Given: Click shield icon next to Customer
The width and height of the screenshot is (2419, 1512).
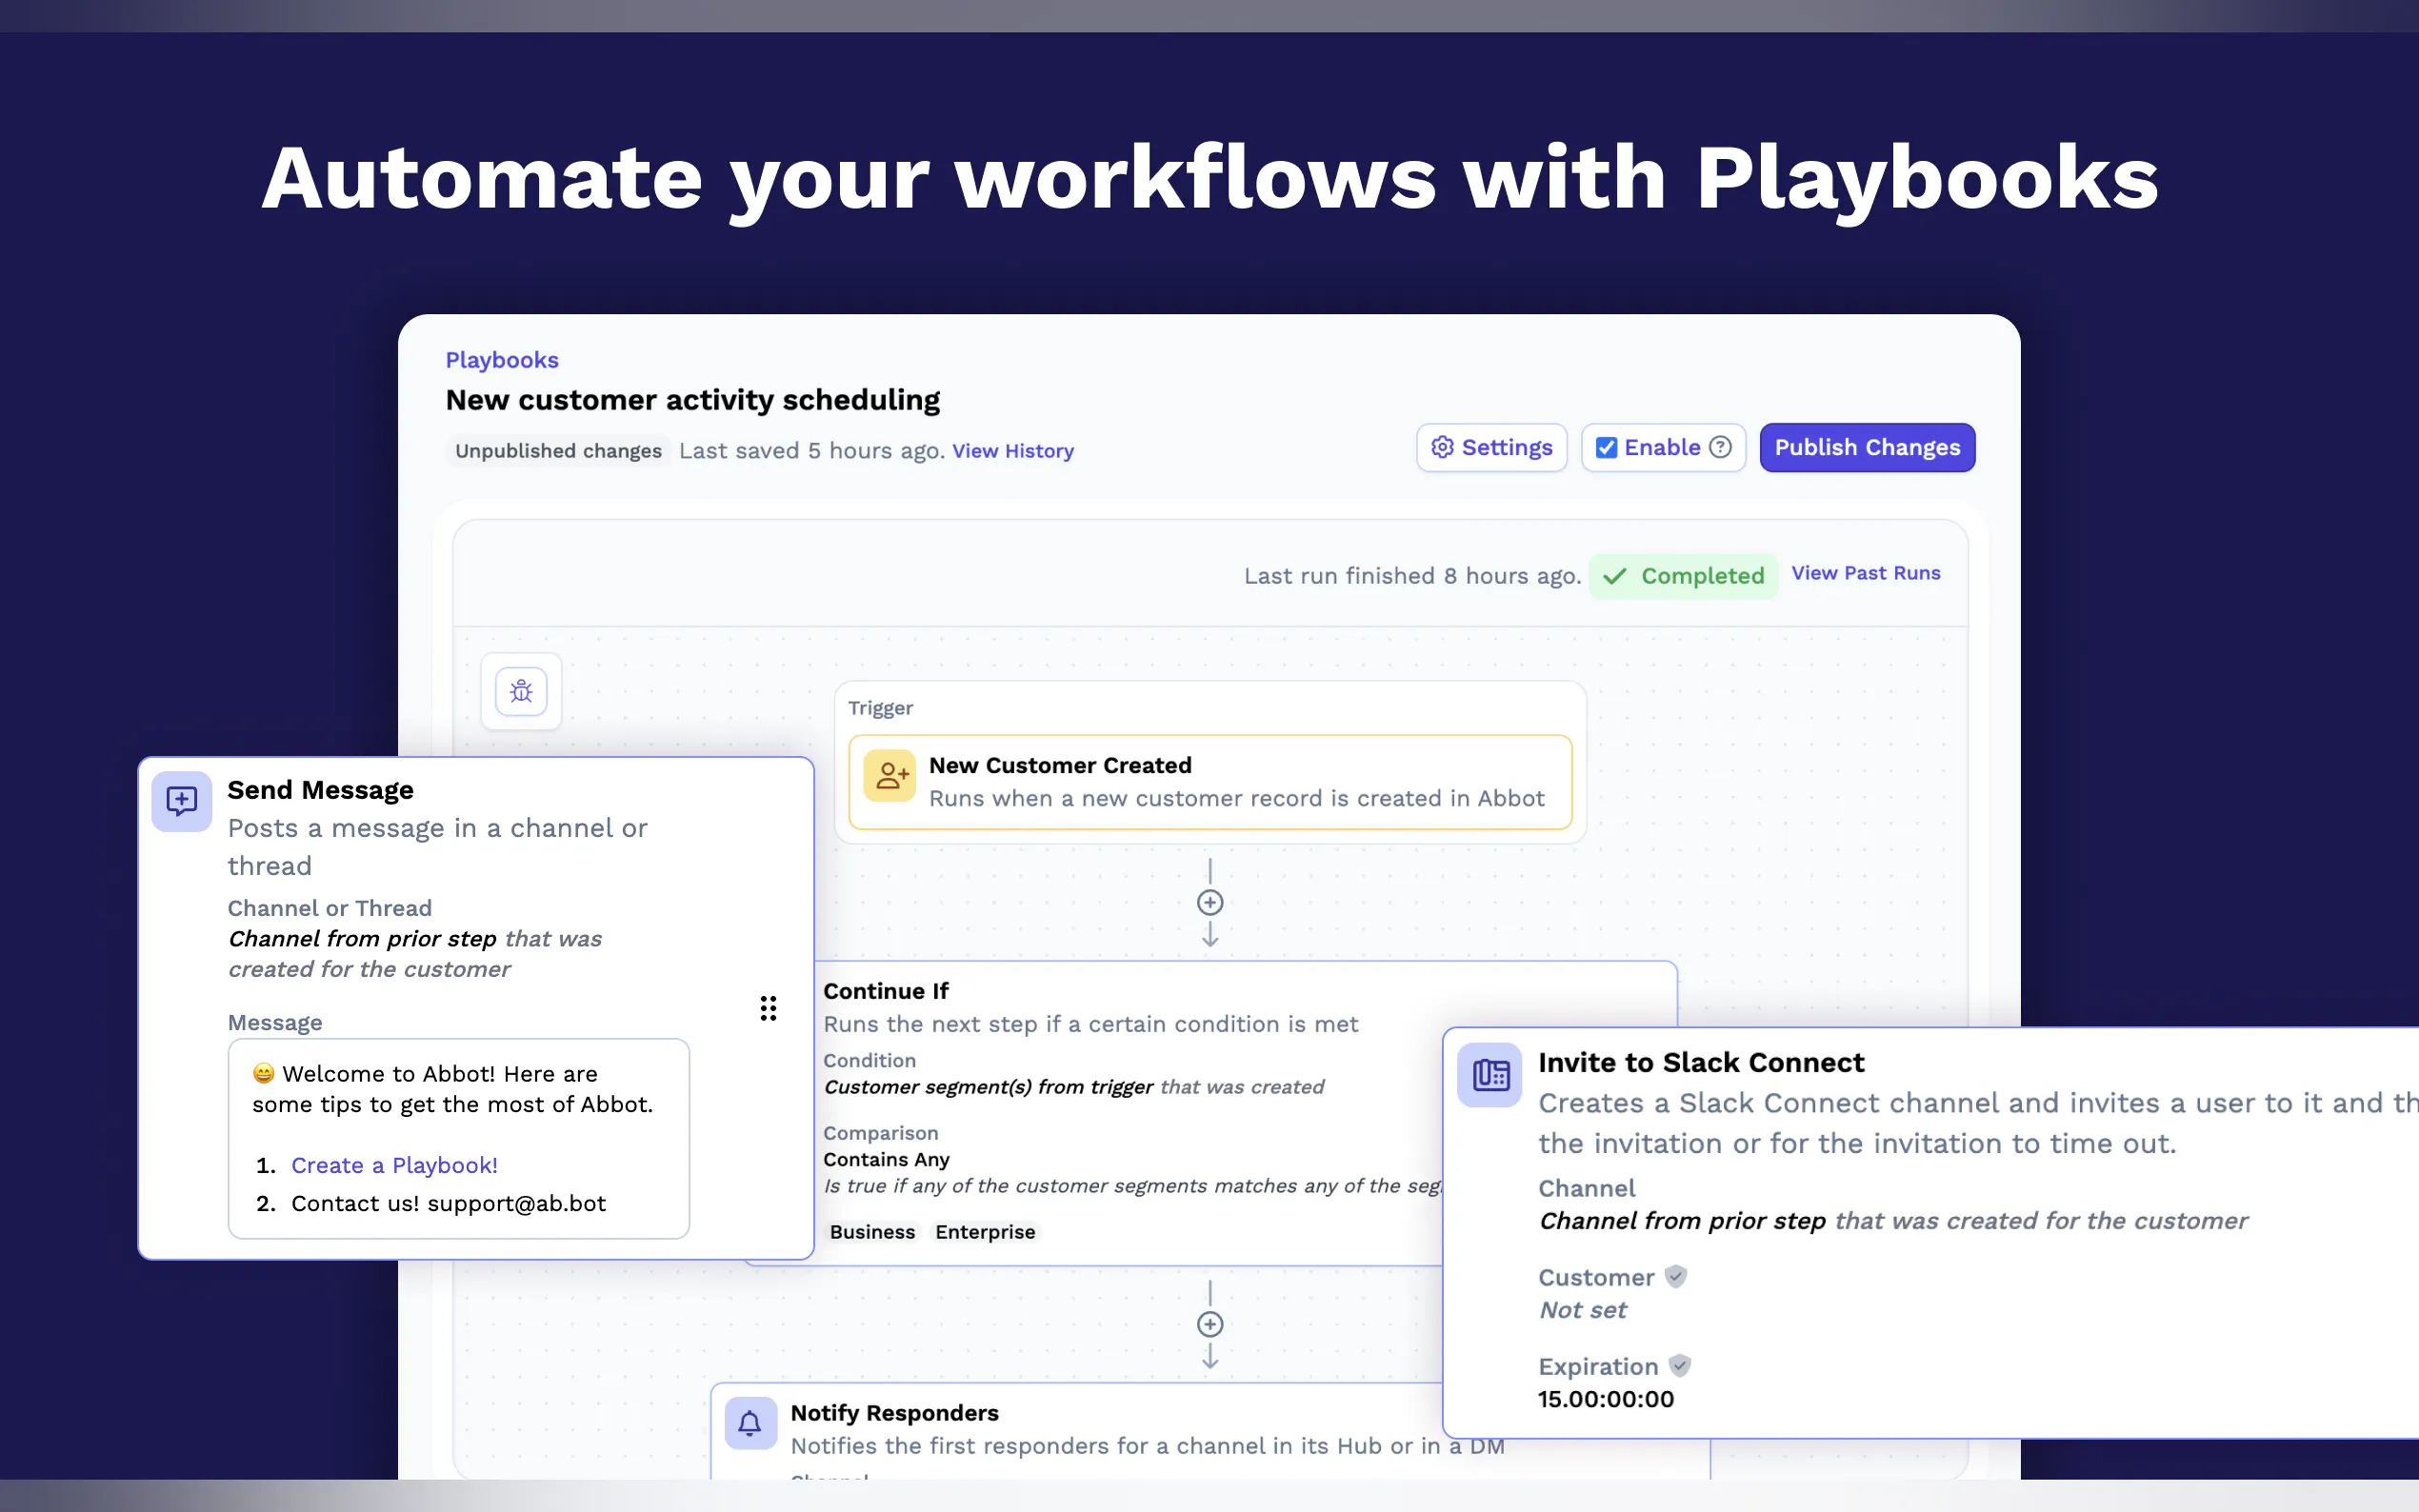Looking at the screenshot, I should 1677,1277.
